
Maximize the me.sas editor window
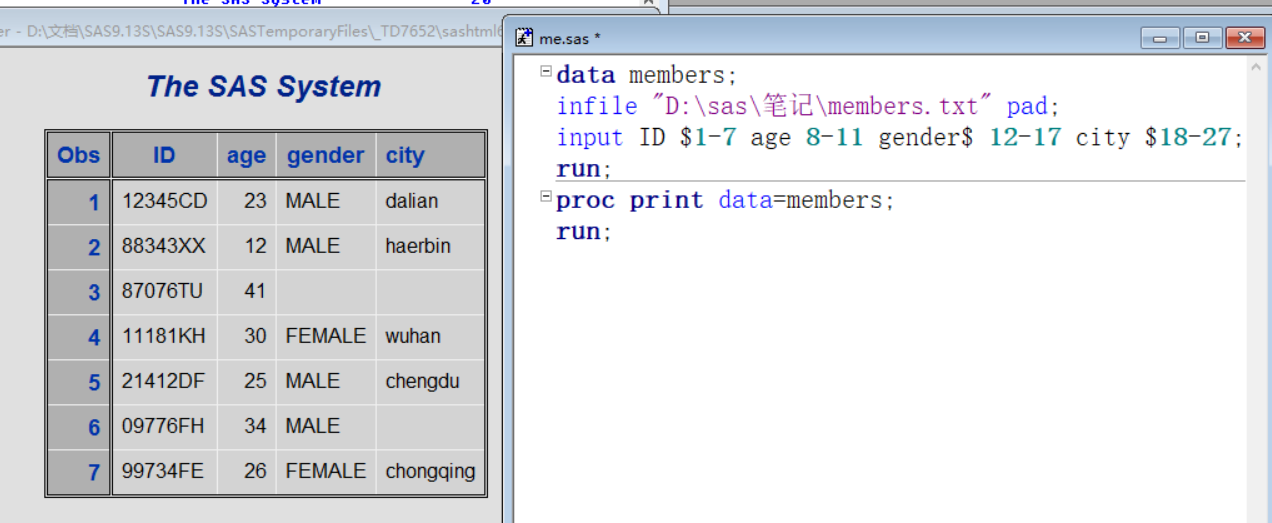point(1202,38)
